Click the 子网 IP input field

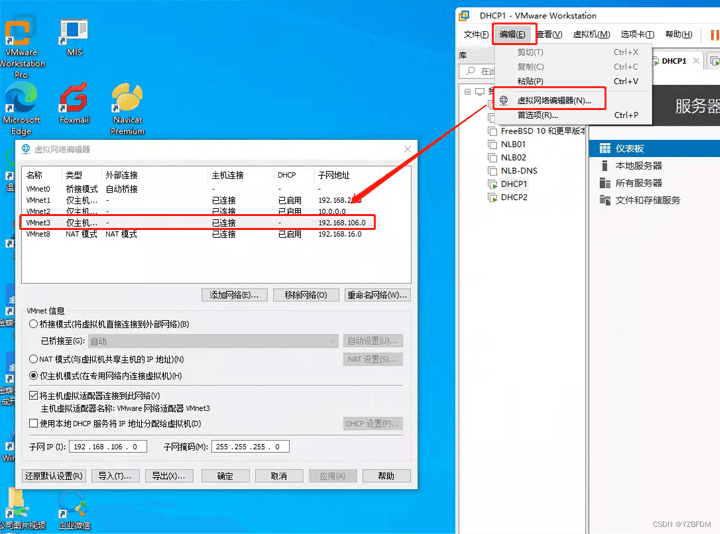[108, 447]
